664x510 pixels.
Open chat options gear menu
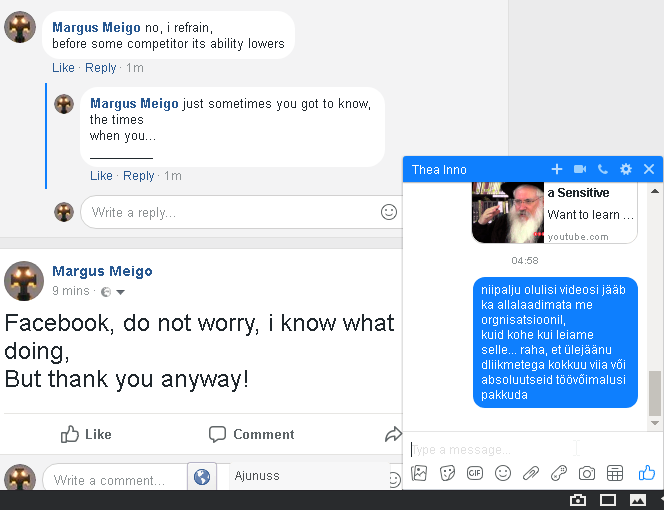625,169
